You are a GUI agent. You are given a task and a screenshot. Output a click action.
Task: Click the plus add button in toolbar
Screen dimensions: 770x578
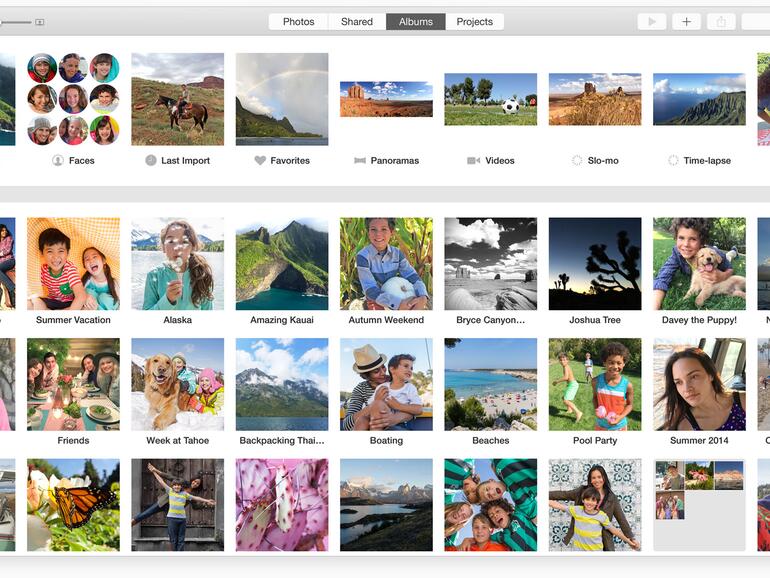687,22
